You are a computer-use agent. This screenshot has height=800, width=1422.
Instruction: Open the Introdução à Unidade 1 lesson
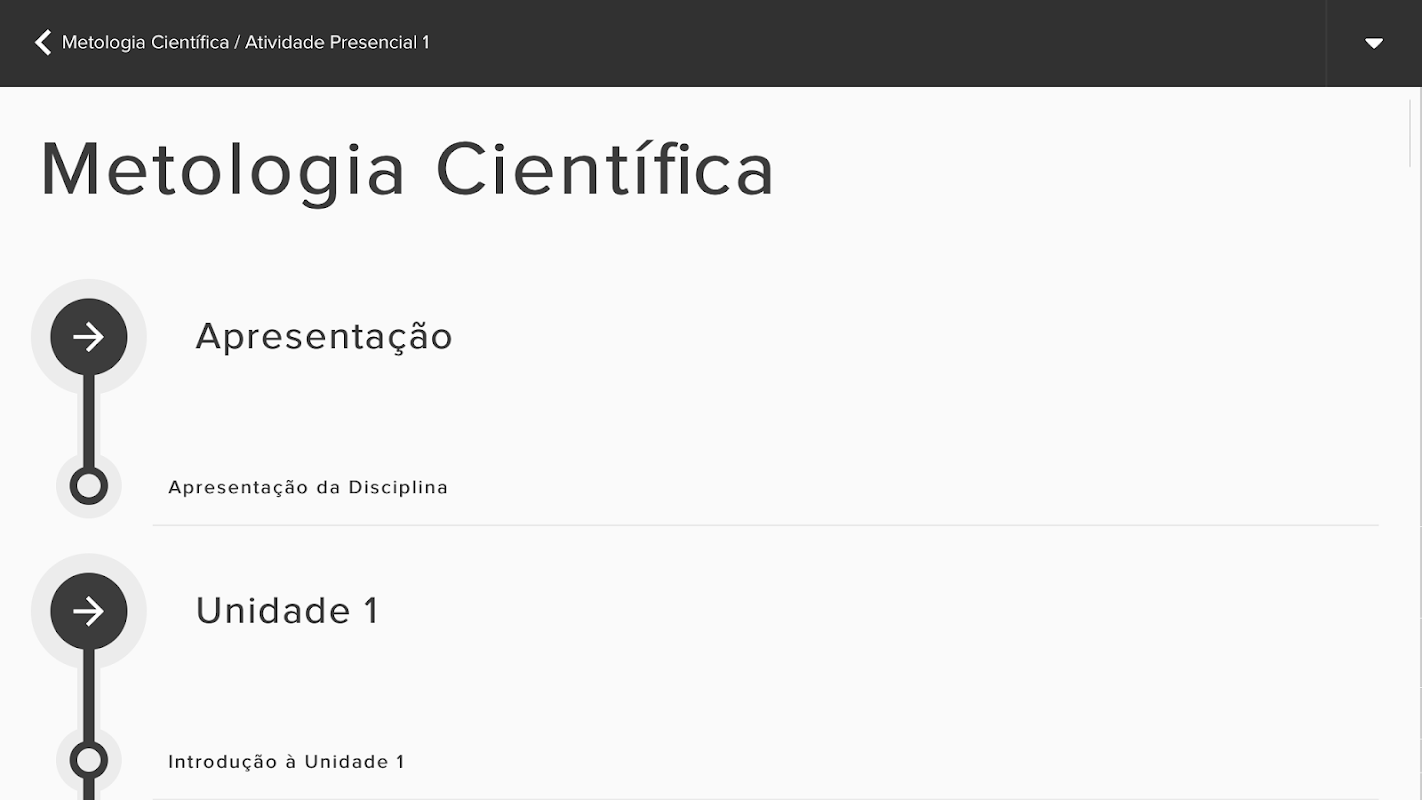(x=286, y=762)
